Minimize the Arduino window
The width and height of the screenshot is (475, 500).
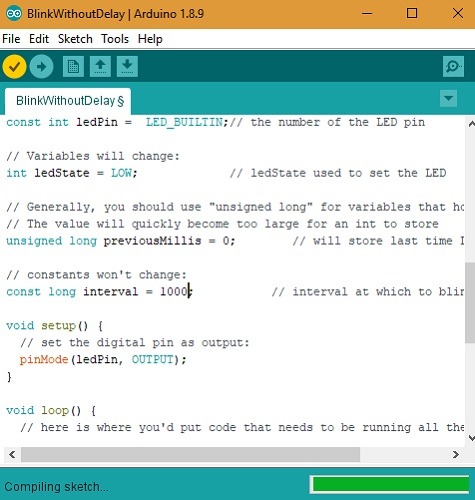click(x=367, y=14)
